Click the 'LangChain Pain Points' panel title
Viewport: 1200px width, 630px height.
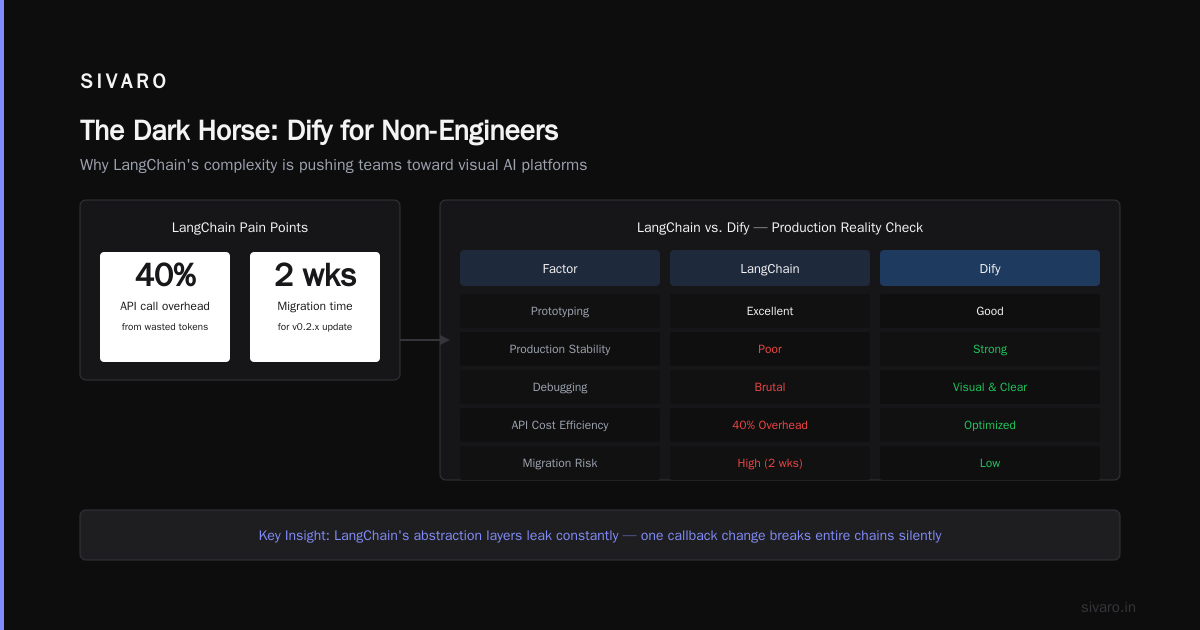[240, 227]
